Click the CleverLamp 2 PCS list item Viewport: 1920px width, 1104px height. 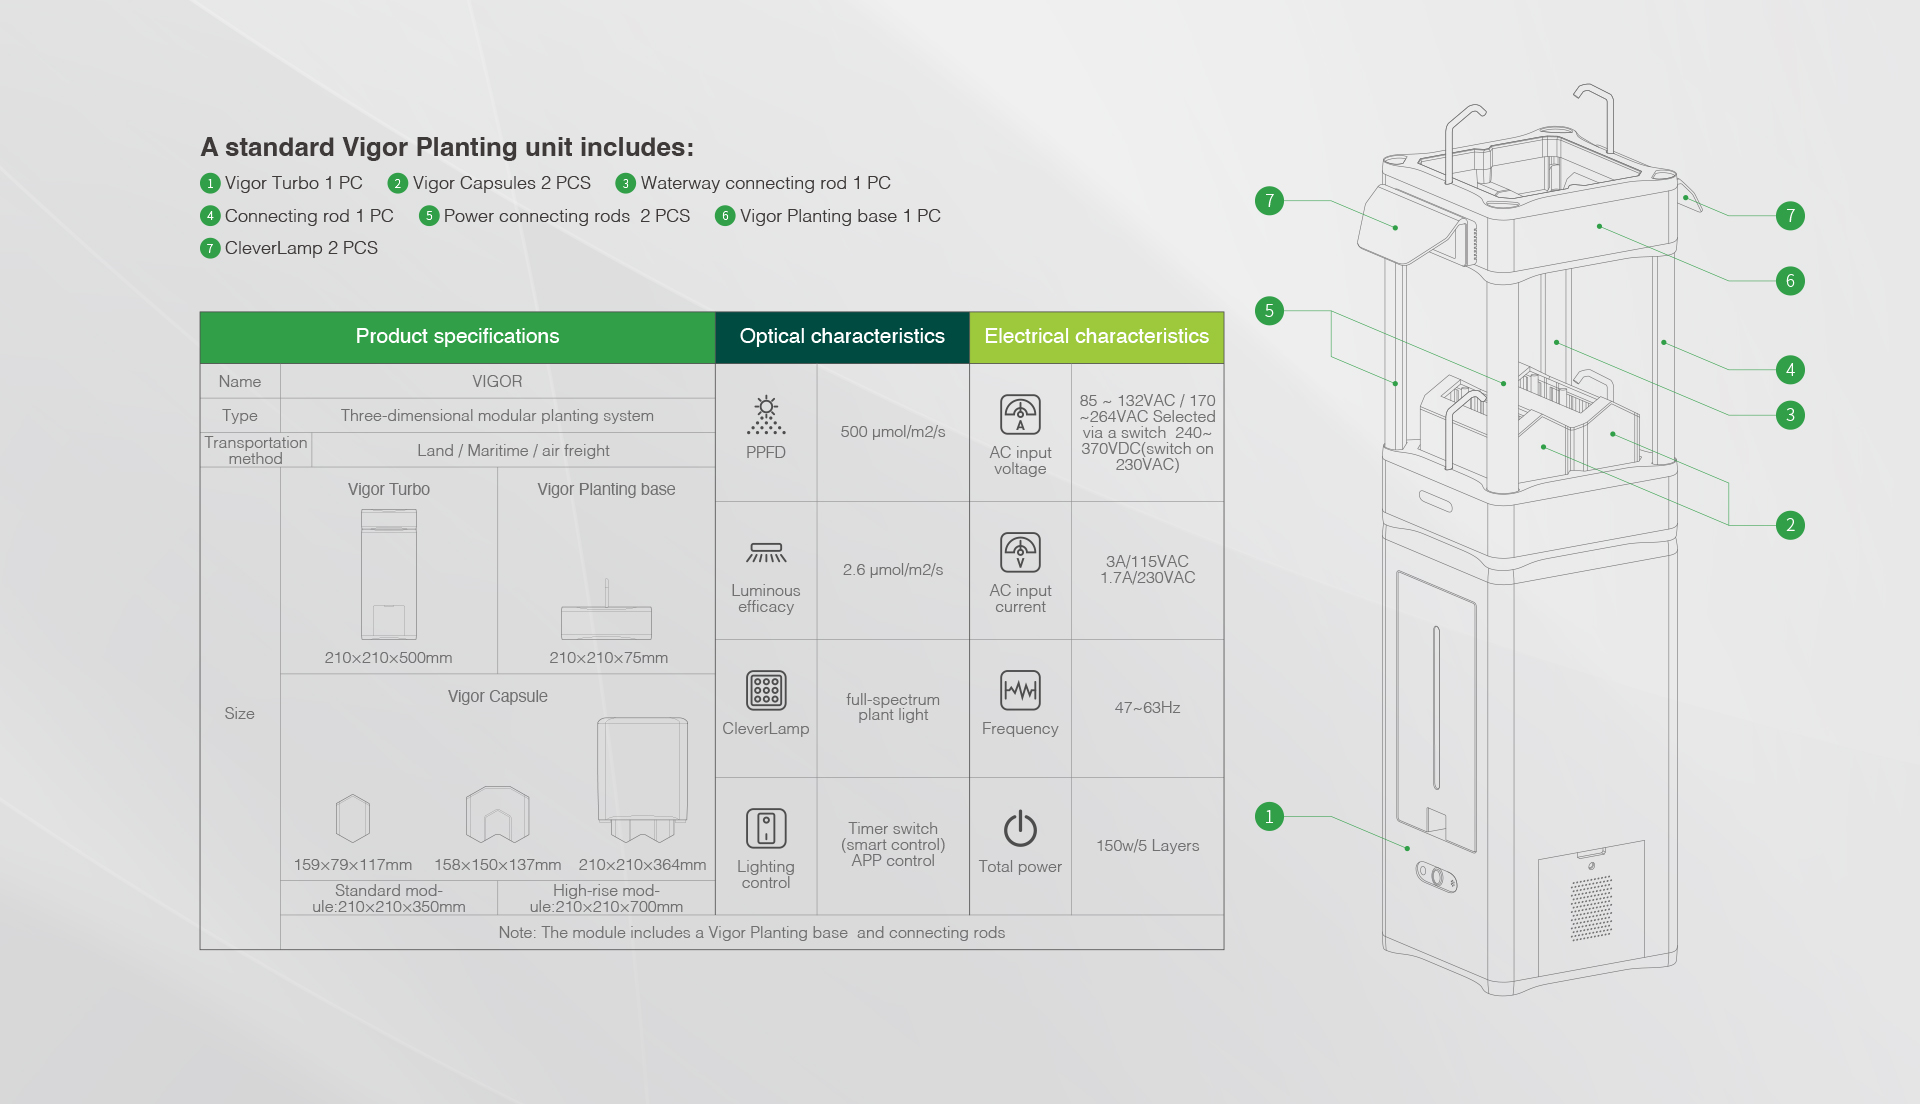[x=300, y=248]
